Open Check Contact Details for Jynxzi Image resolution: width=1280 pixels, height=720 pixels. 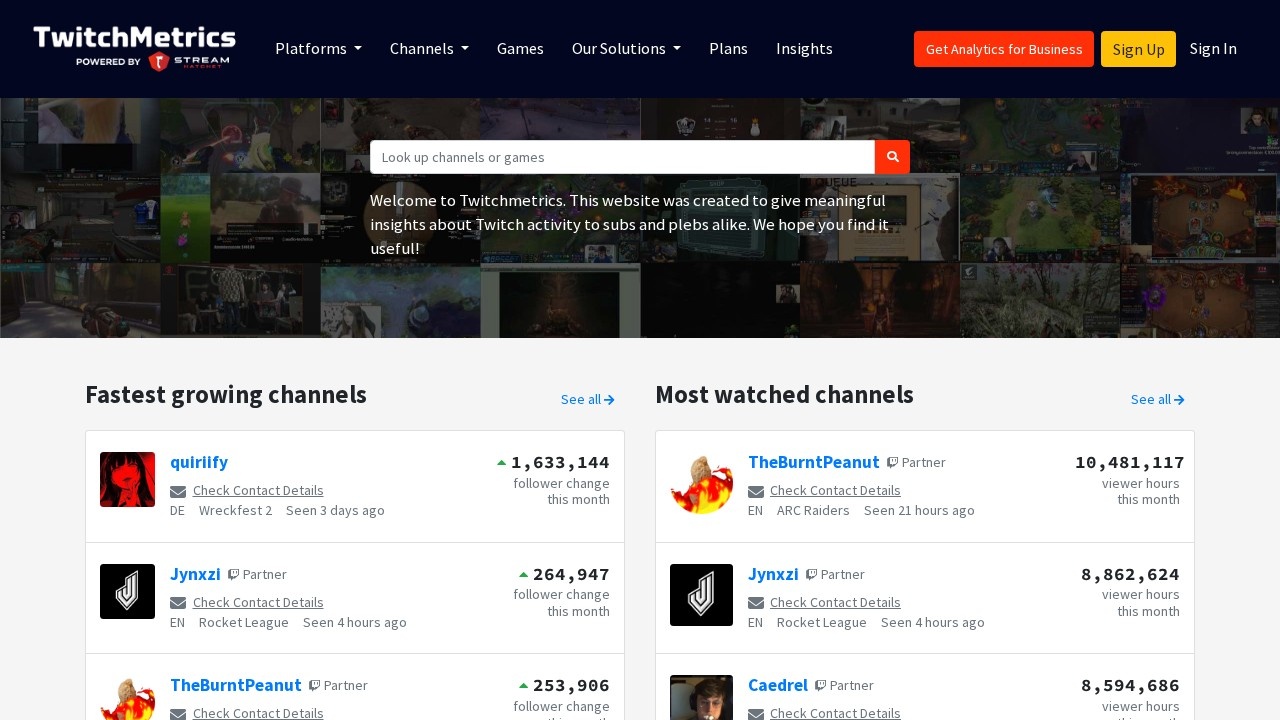coord(258,602)
